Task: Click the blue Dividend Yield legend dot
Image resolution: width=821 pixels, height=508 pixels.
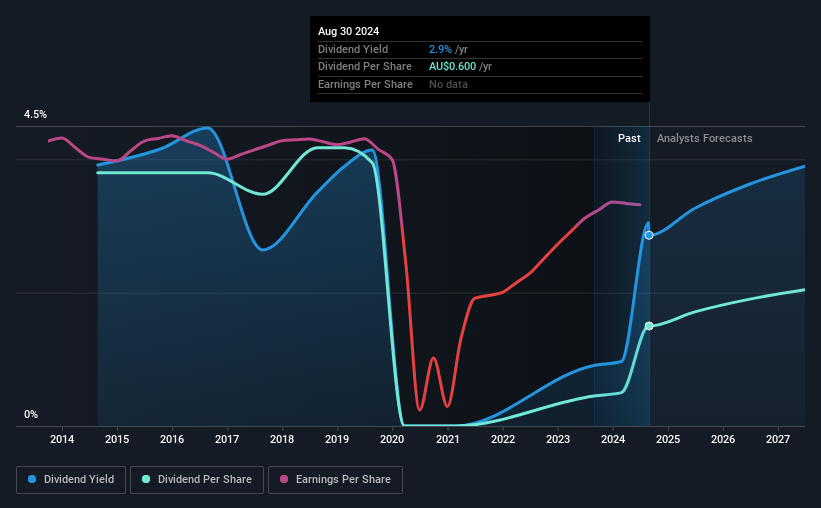Action: [32, 479]
